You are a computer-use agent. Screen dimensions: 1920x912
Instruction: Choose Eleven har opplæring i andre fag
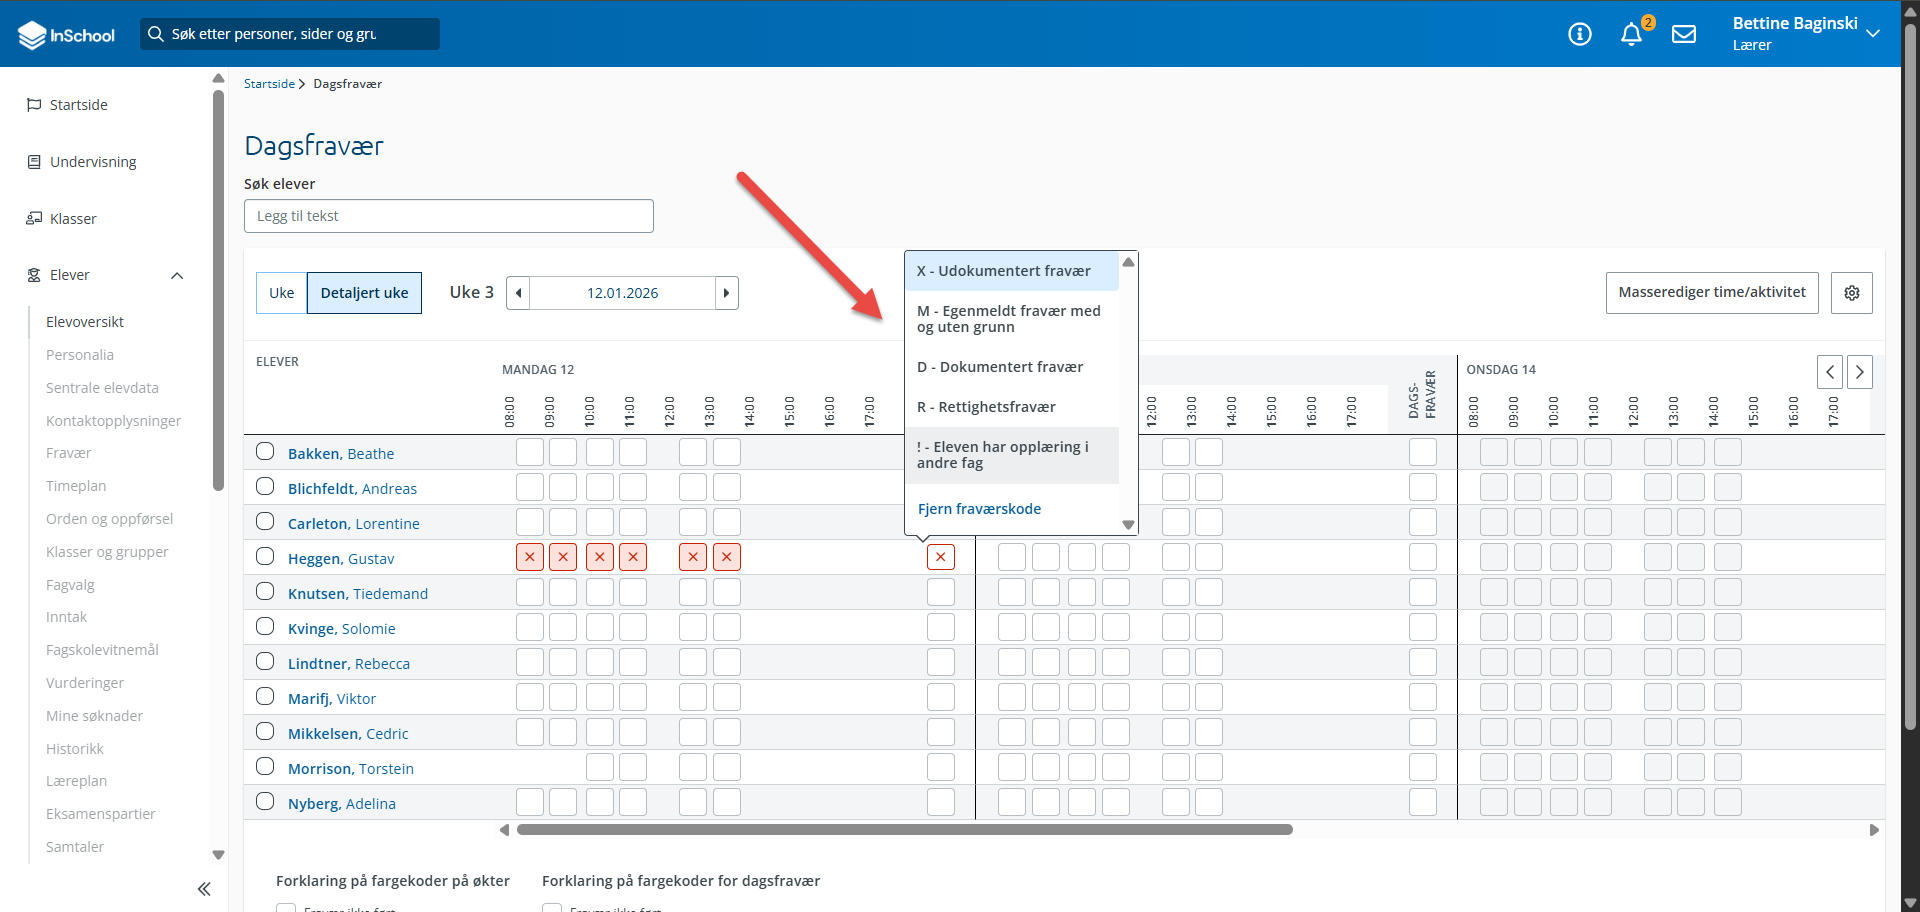1012,455
